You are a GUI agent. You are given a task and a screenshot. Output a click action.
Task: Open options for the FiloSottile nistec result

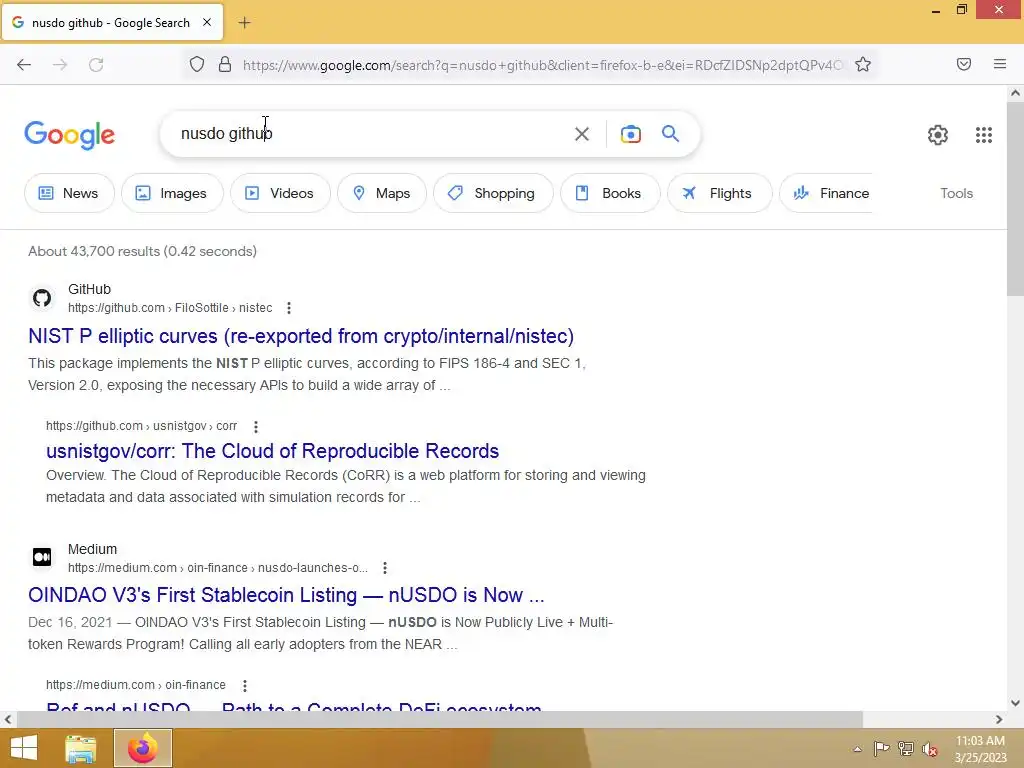click(x=289, y=308)
